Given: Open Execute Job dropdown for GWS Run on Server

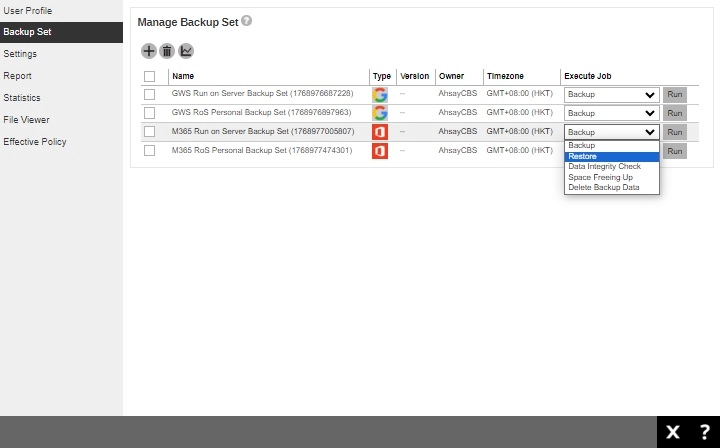Looking at the screenshot, I should (611, 95).
